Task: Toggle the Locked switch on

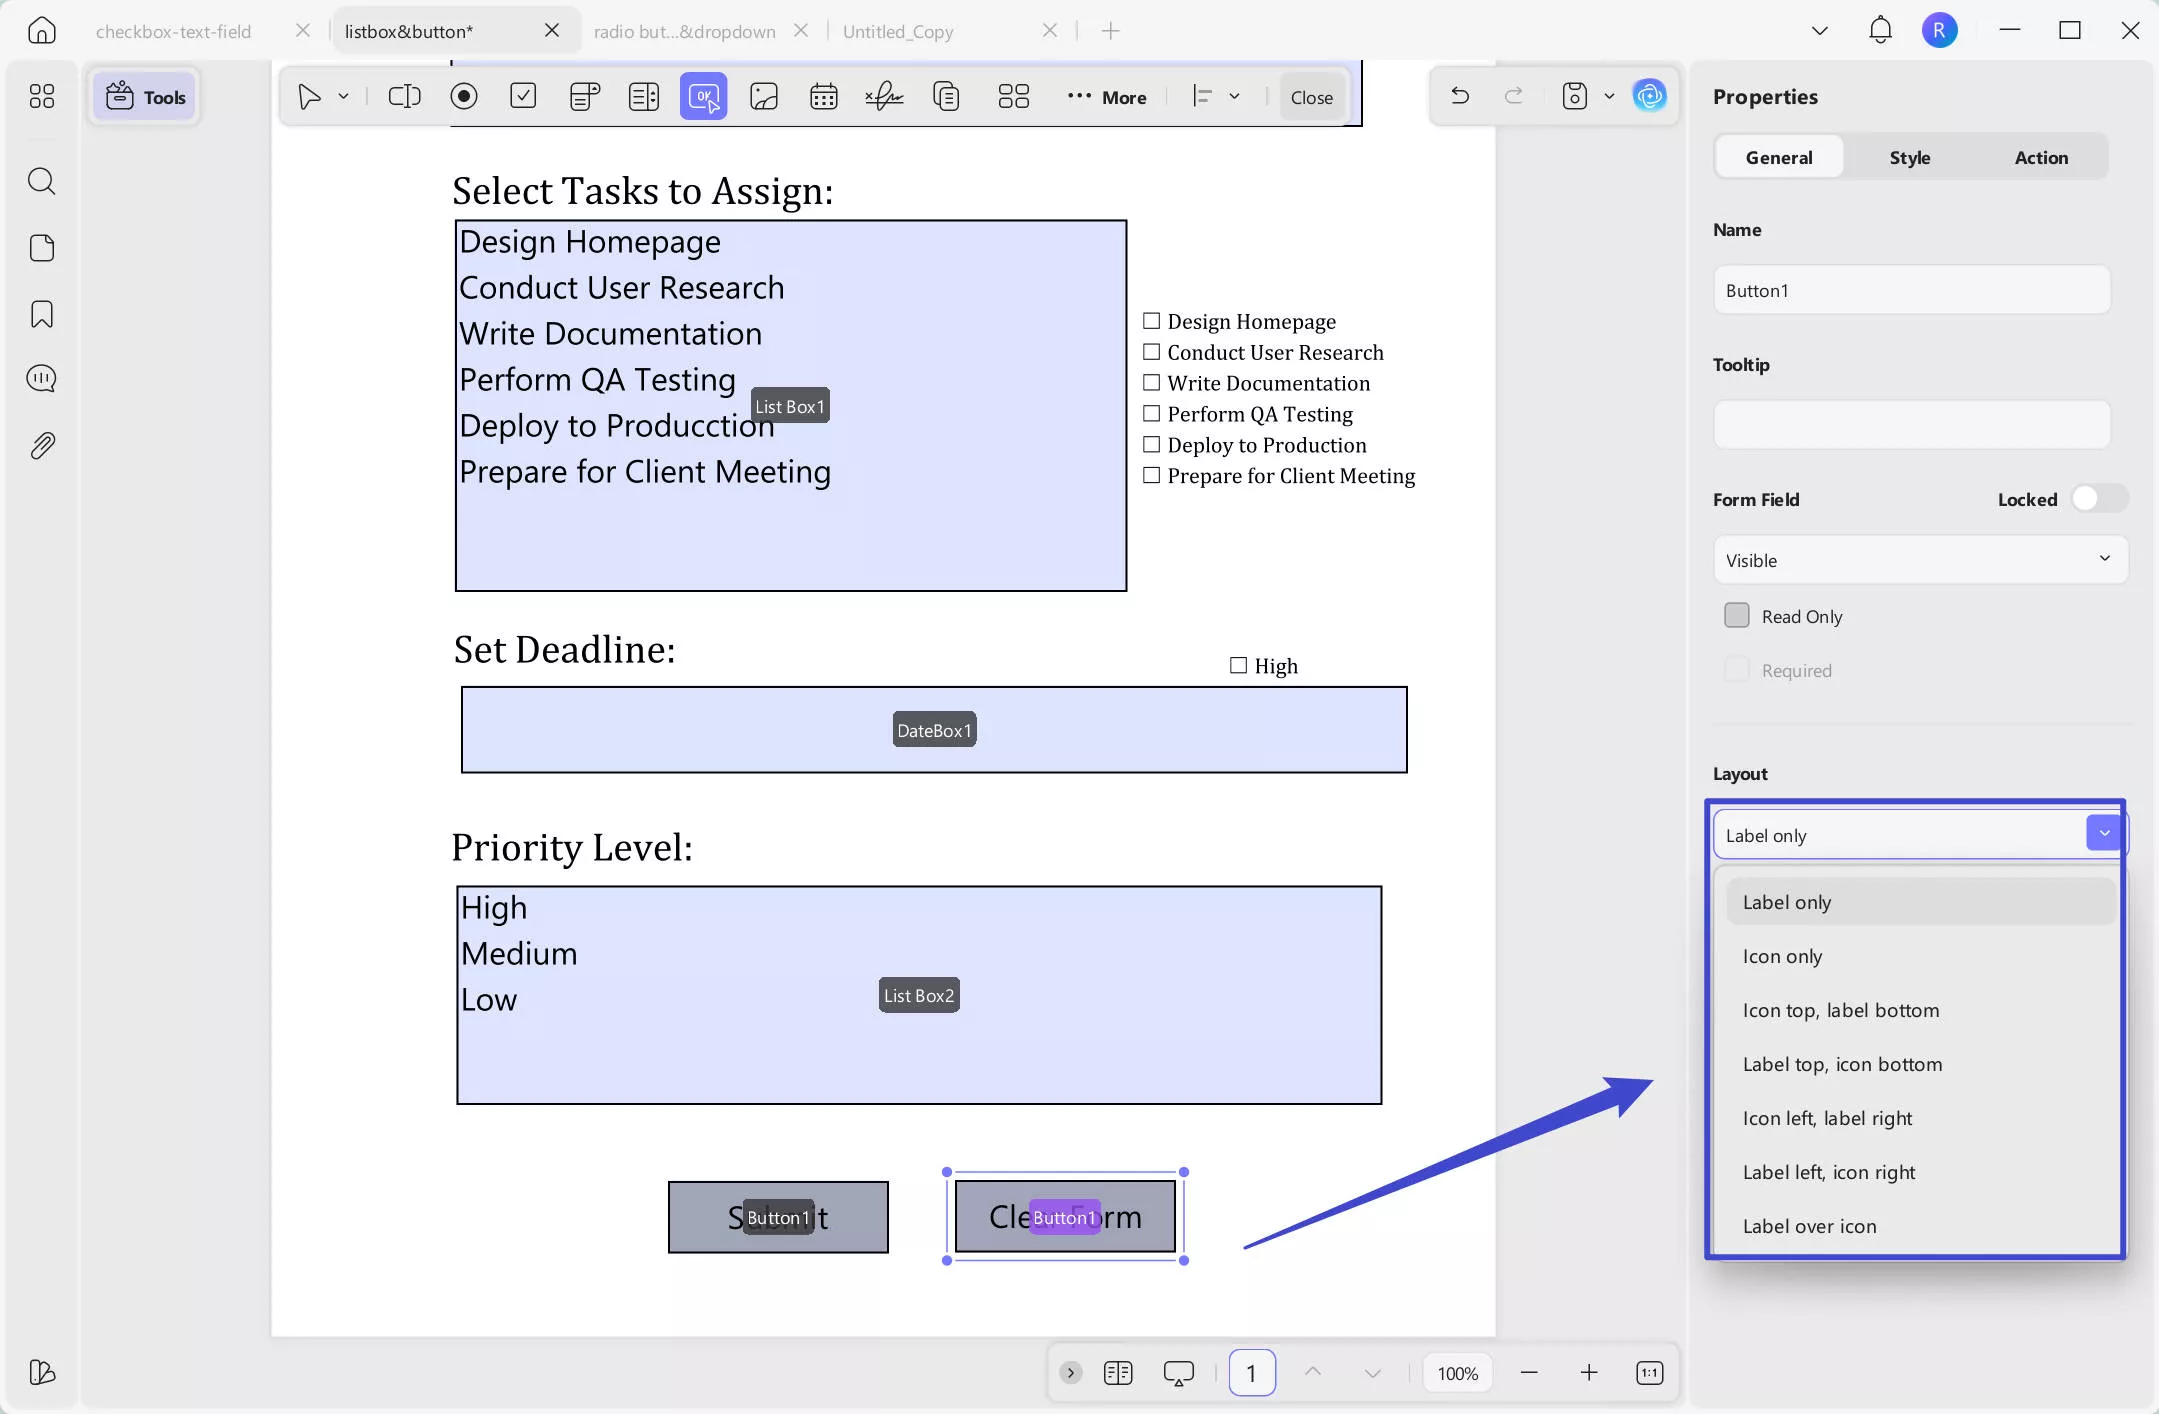Action: [2099, 499]
